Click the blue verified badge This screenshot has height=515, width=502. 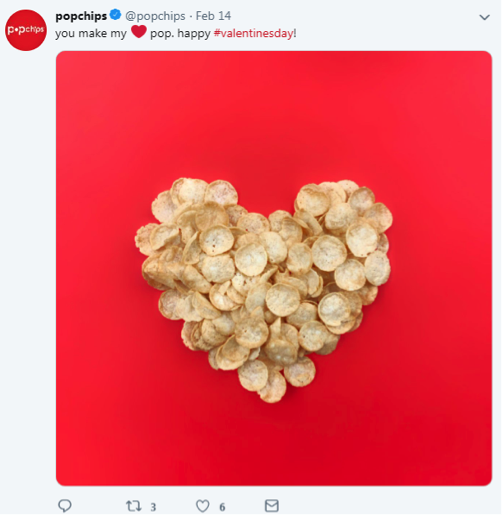tap(115, 15)
